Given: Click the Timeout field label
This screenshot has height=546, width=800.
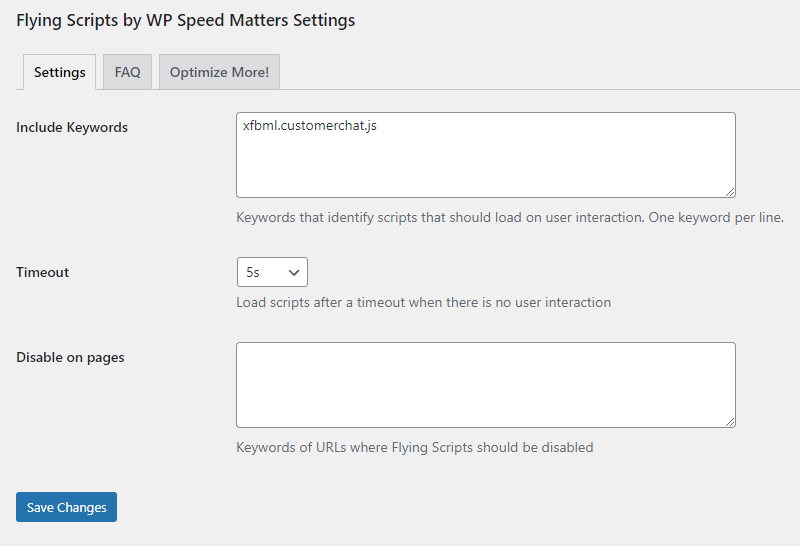Looking at the screenshot, I should tap(43, 272).
